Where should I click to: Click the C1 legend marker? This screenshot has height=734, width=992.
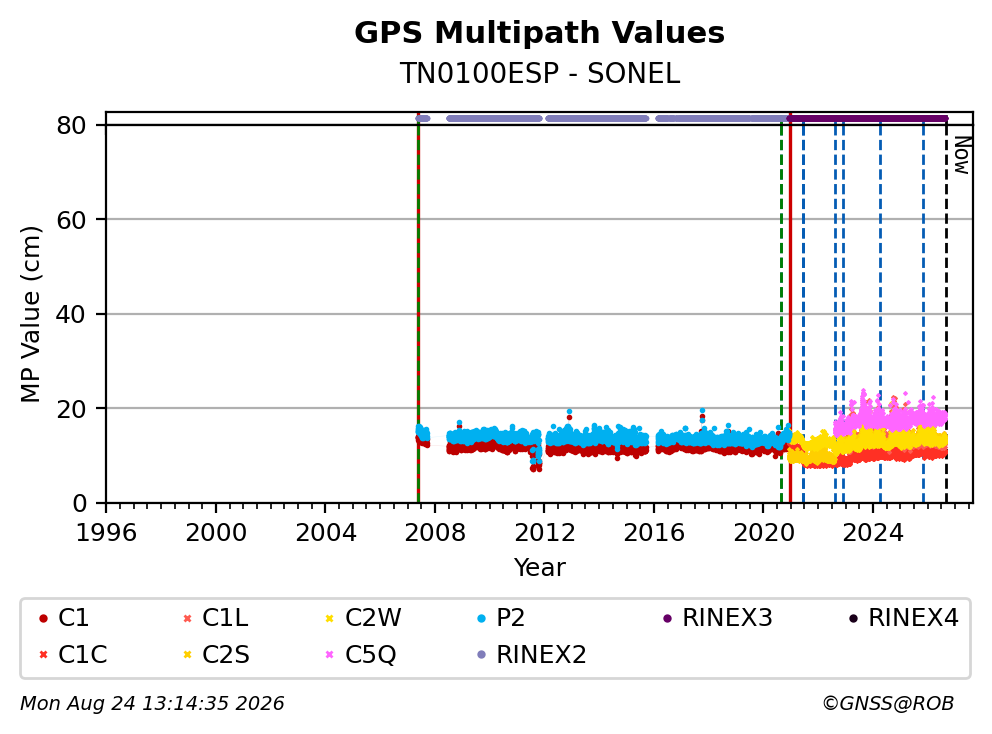click(x=43, y=618)
